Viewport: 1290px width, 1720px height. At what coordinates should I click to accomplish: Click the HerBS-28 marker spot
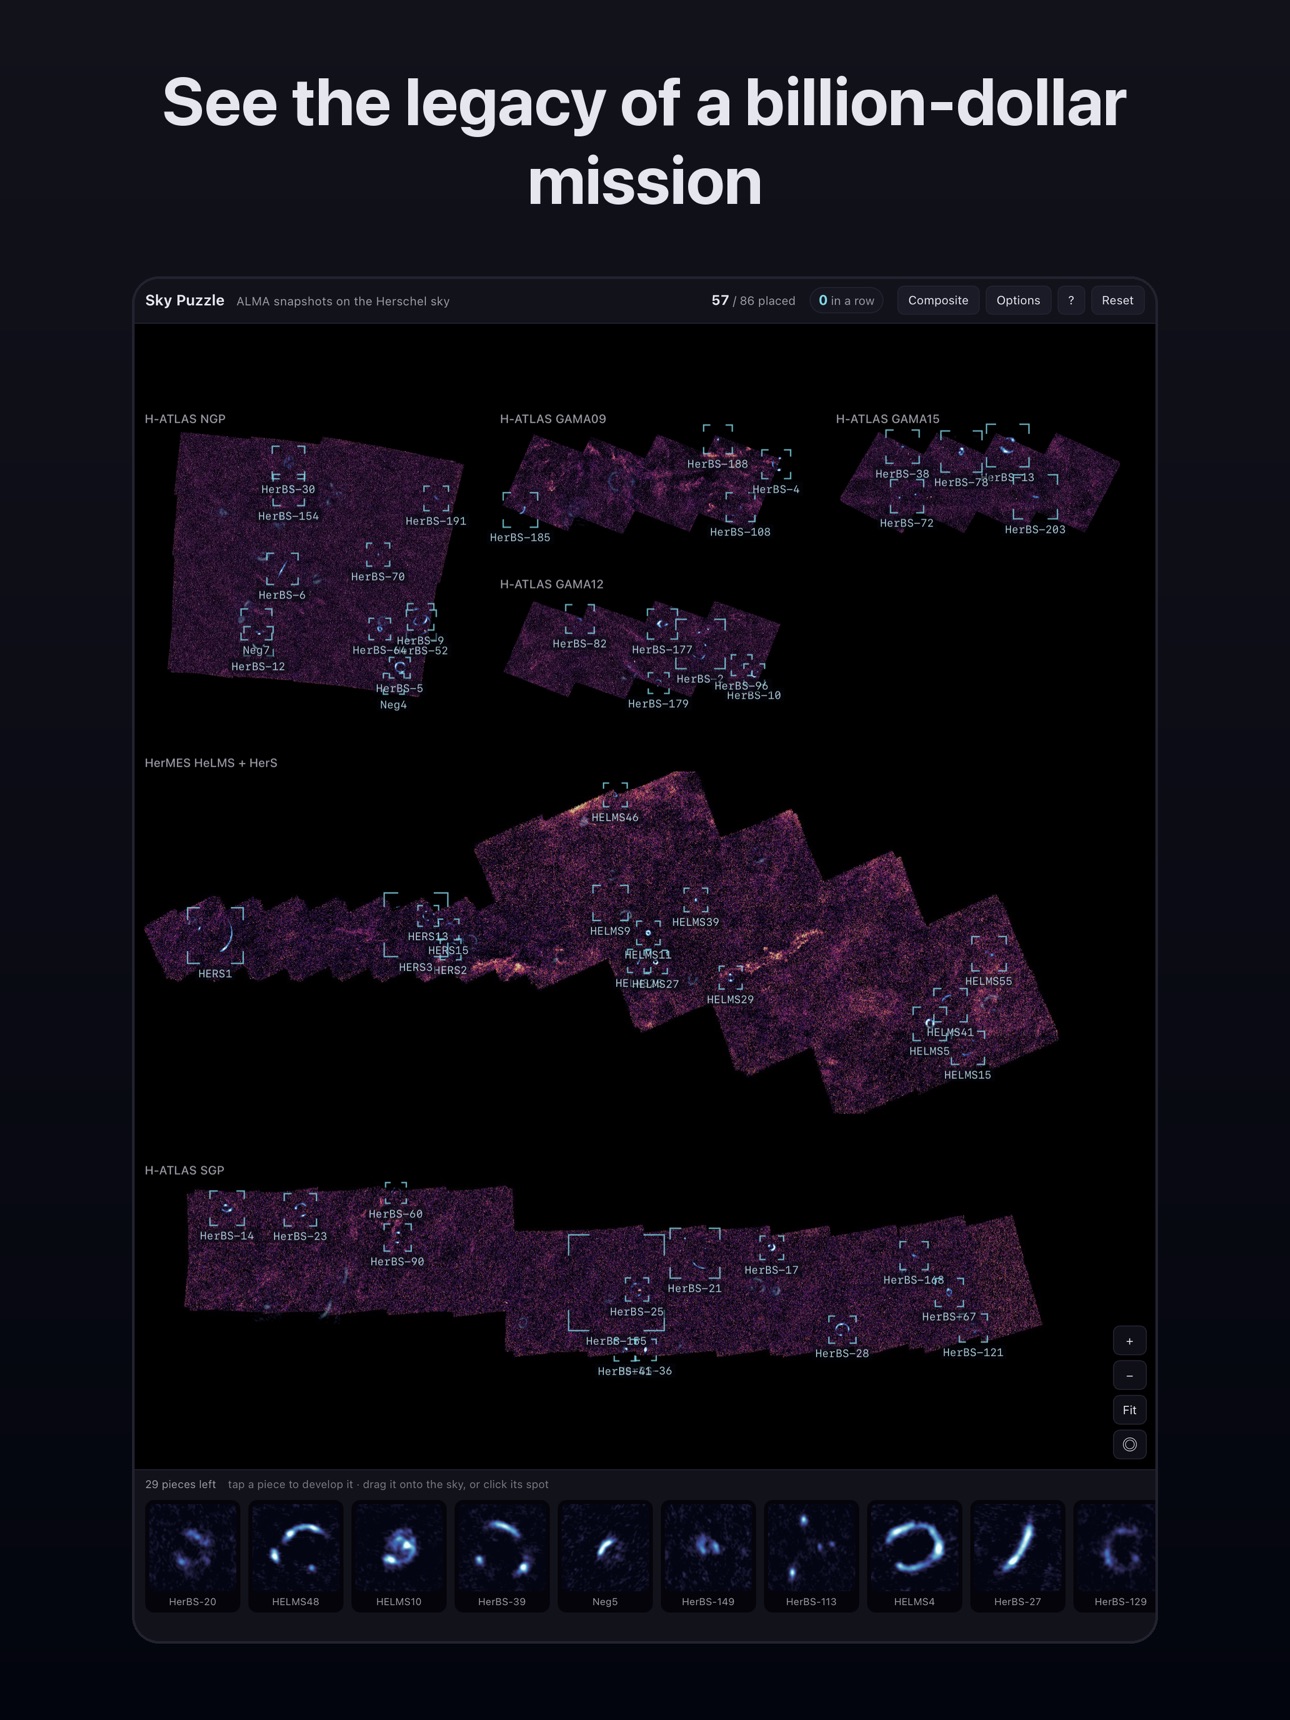click(842, 1330)
